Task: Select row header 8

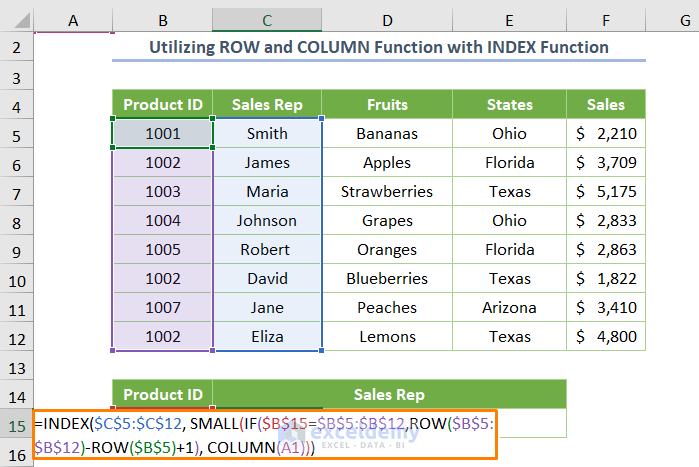Action: [17, 221]
